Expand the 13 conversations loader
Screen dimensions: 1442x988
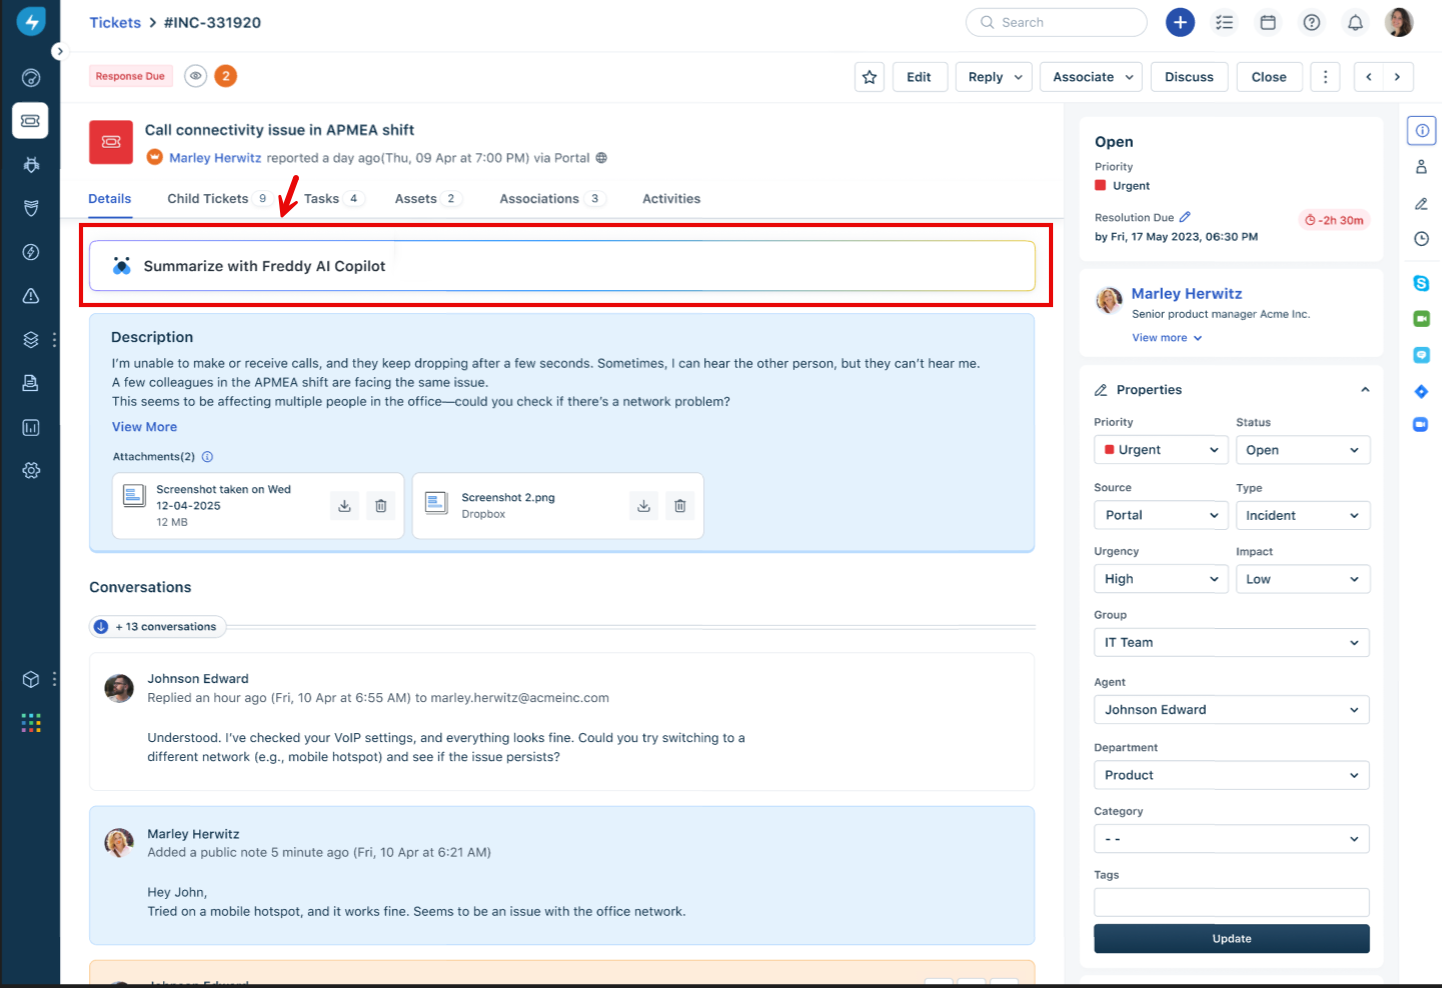[x=158, y=627]
